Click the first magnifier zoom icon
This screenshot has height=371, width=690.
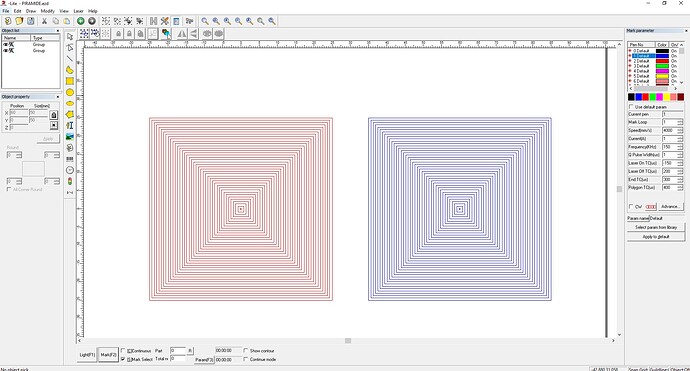pyautogui.click(x=205, y=21)
